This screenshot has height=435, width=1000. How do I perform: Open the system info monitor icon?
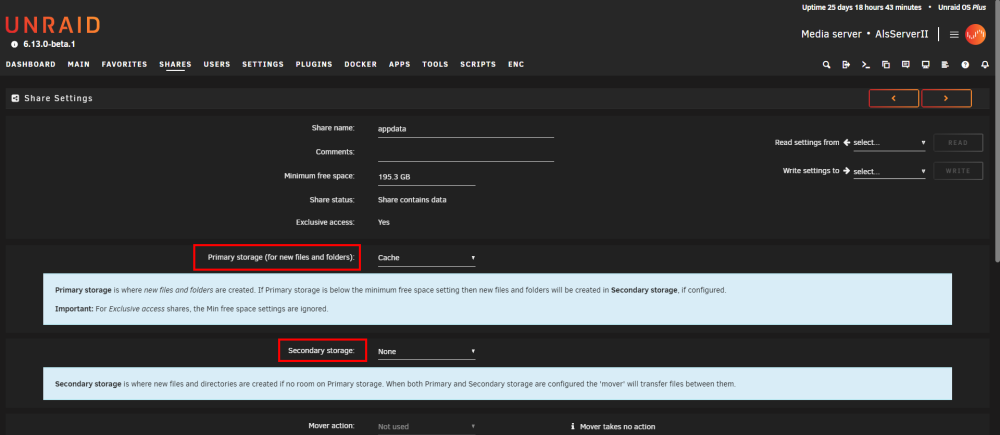point(925,64)
